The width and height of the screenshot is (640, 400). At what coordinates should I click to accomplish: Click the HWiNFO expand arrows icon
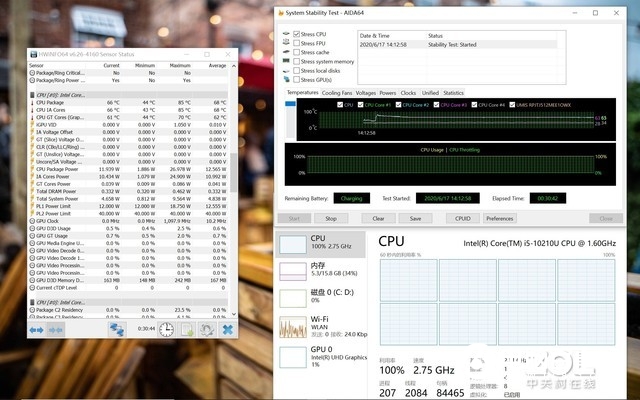36,330
